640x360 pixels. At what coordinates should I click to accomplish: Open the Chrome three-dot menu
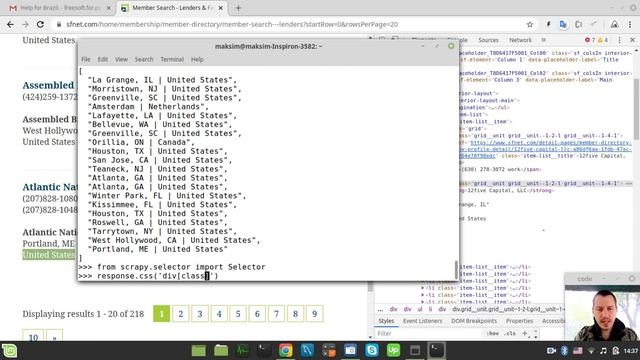(x=631, y=24)
